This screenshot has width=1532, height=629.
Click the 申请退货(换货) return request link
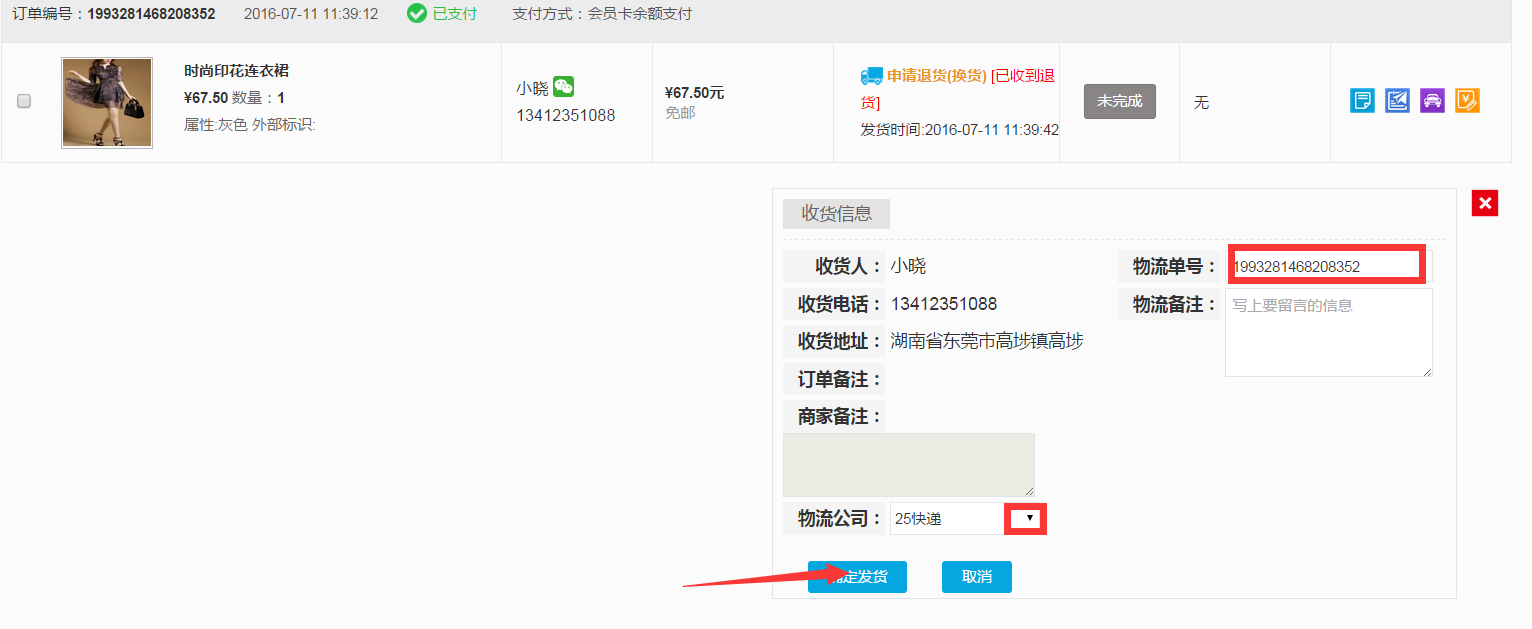(936, 76)
